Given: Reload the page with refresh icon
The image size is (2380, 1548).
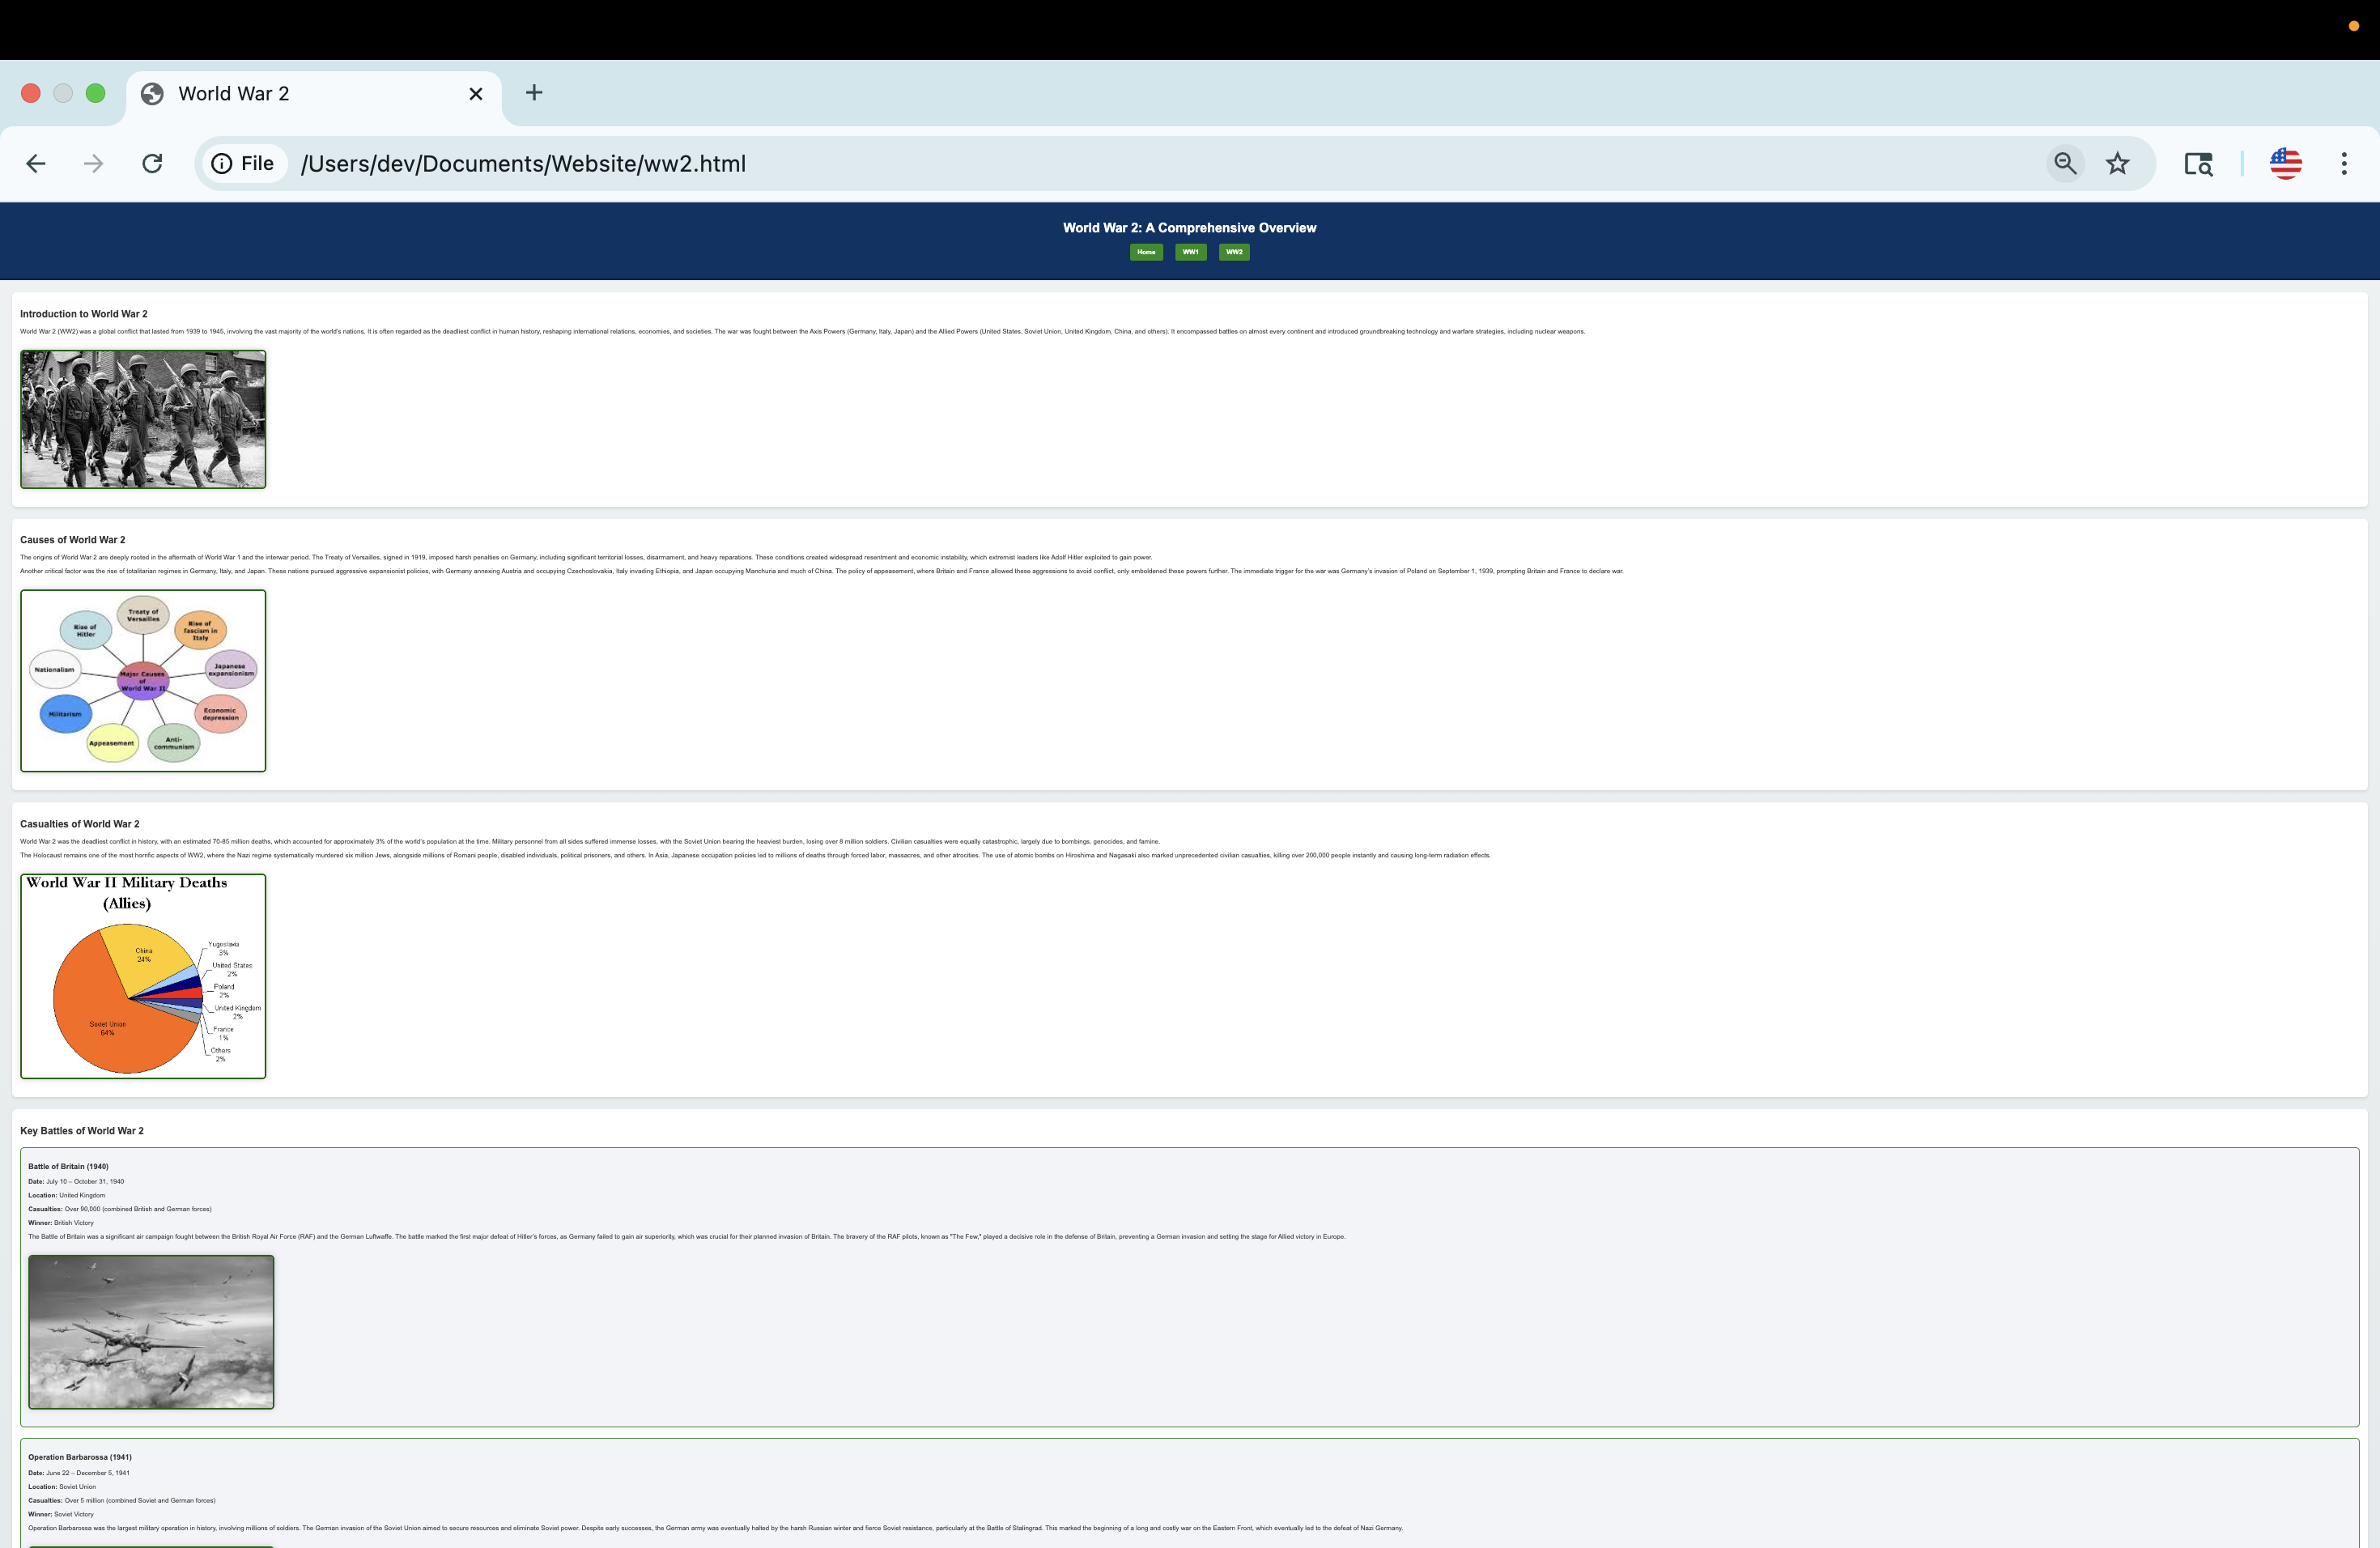Looking at the screenshot, I should coord(152,164).
